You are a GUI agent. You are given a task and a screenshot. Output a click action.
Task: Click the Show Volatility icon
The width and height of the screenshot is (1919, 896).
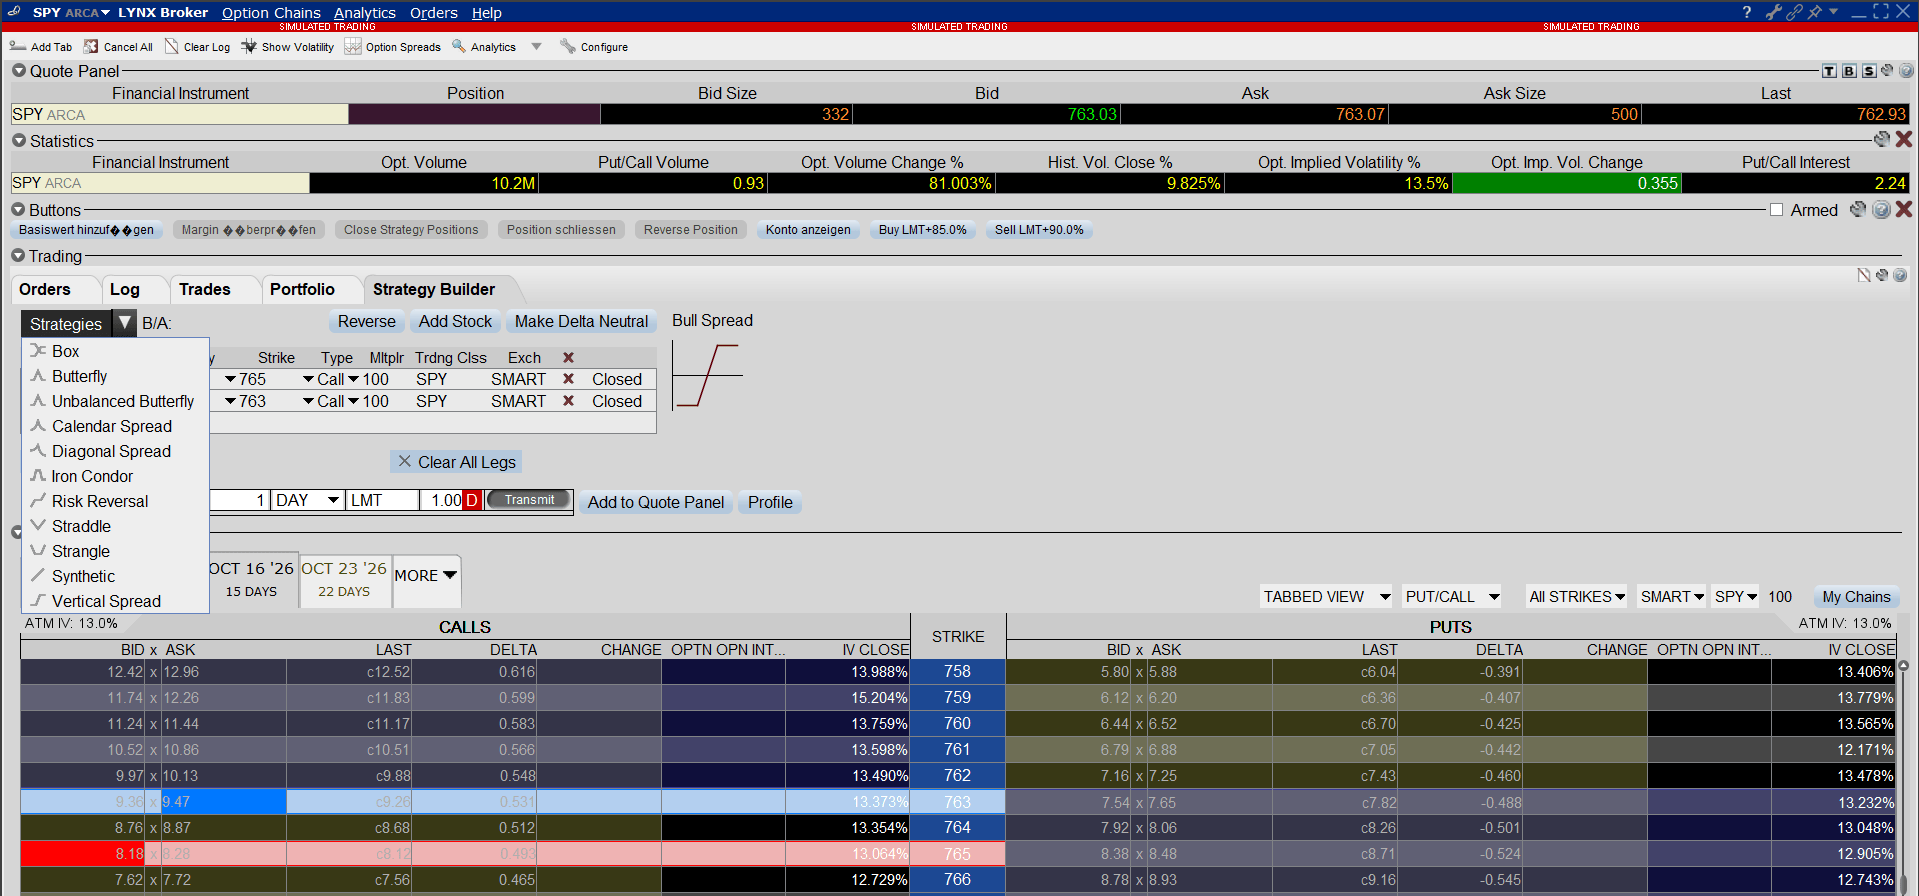point(249,46)
